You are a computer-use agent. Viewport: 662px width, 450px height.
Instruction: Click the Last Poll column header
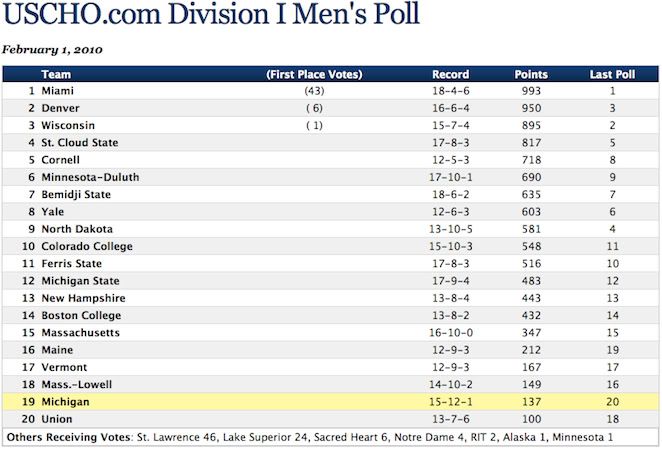point(612,74)
